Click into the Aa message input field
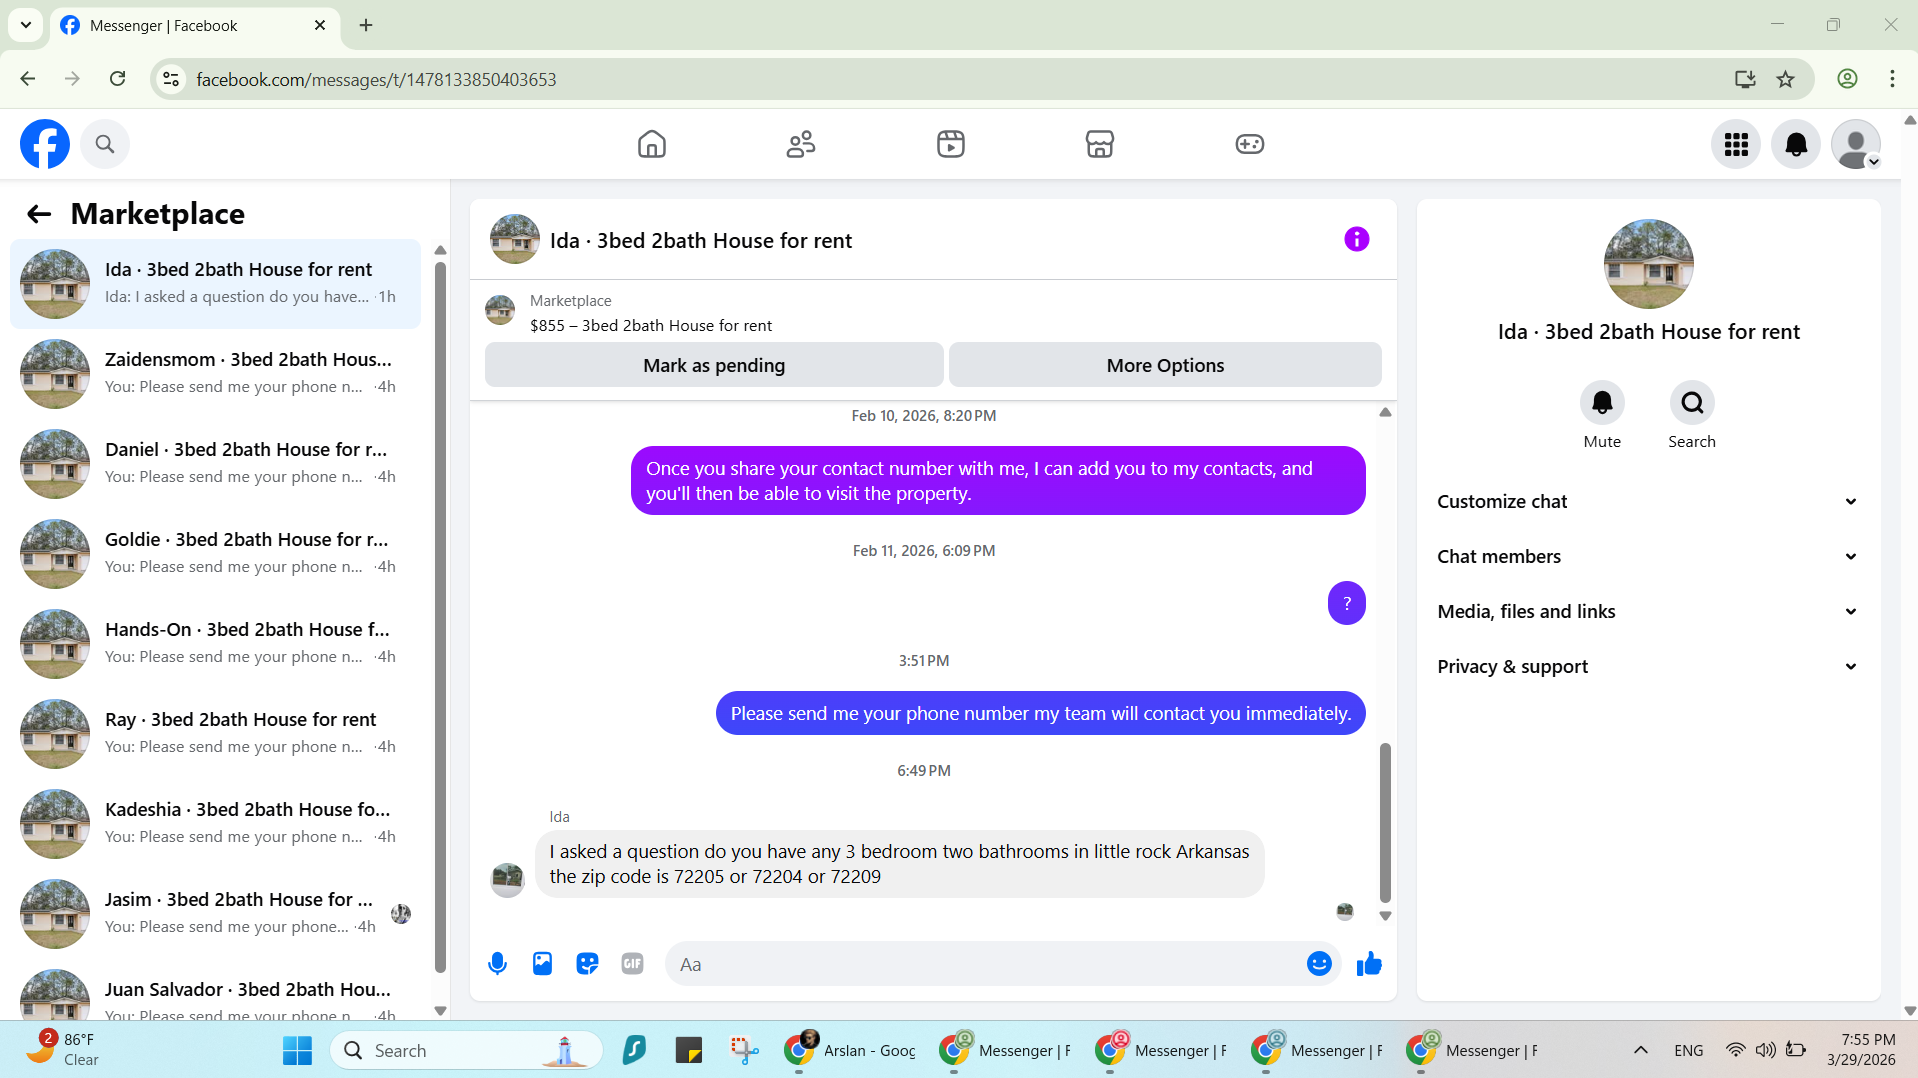This screenshot has height=1078, width=1918. (x=985, y=964)
